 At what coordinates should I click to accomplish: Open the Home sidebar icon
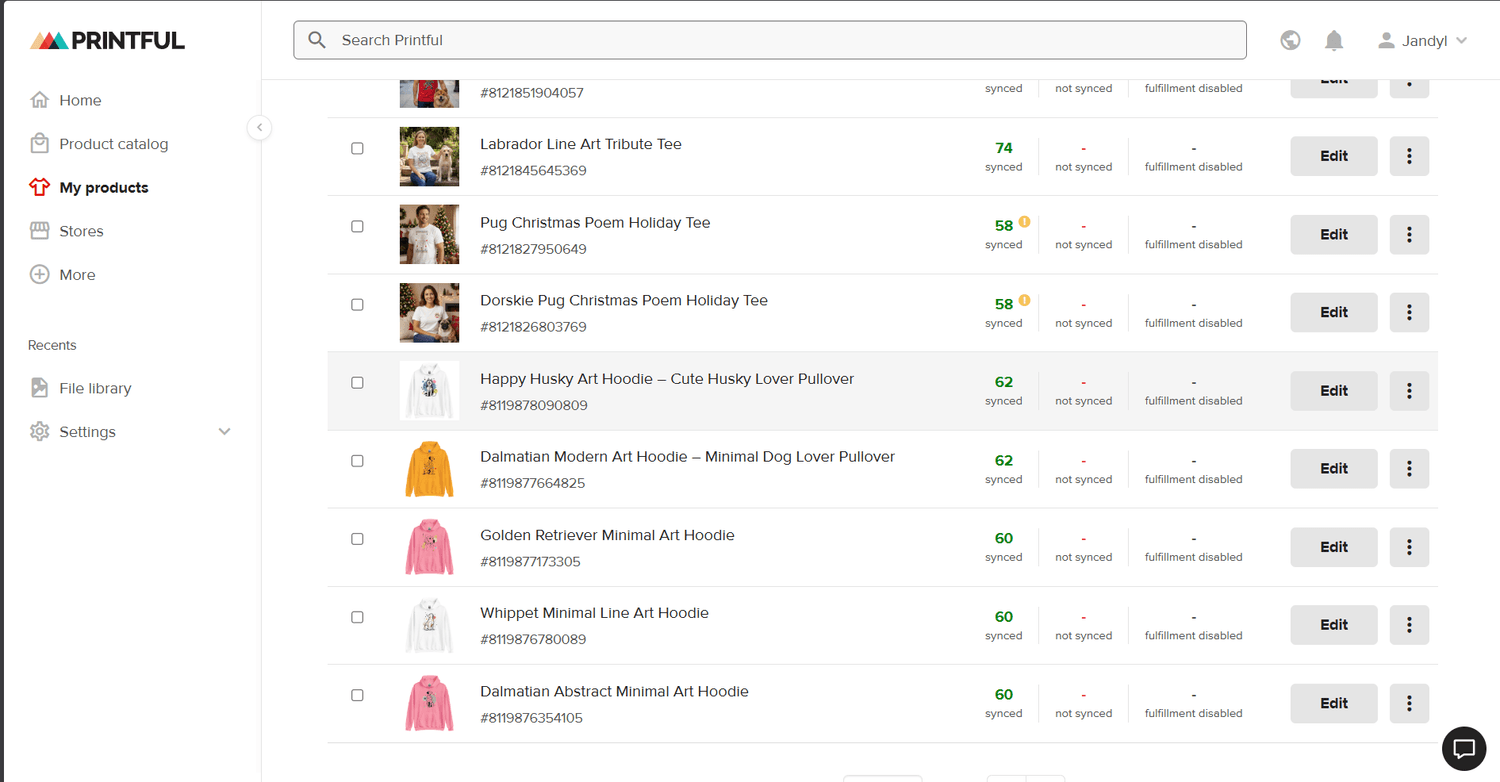point(40,100)
